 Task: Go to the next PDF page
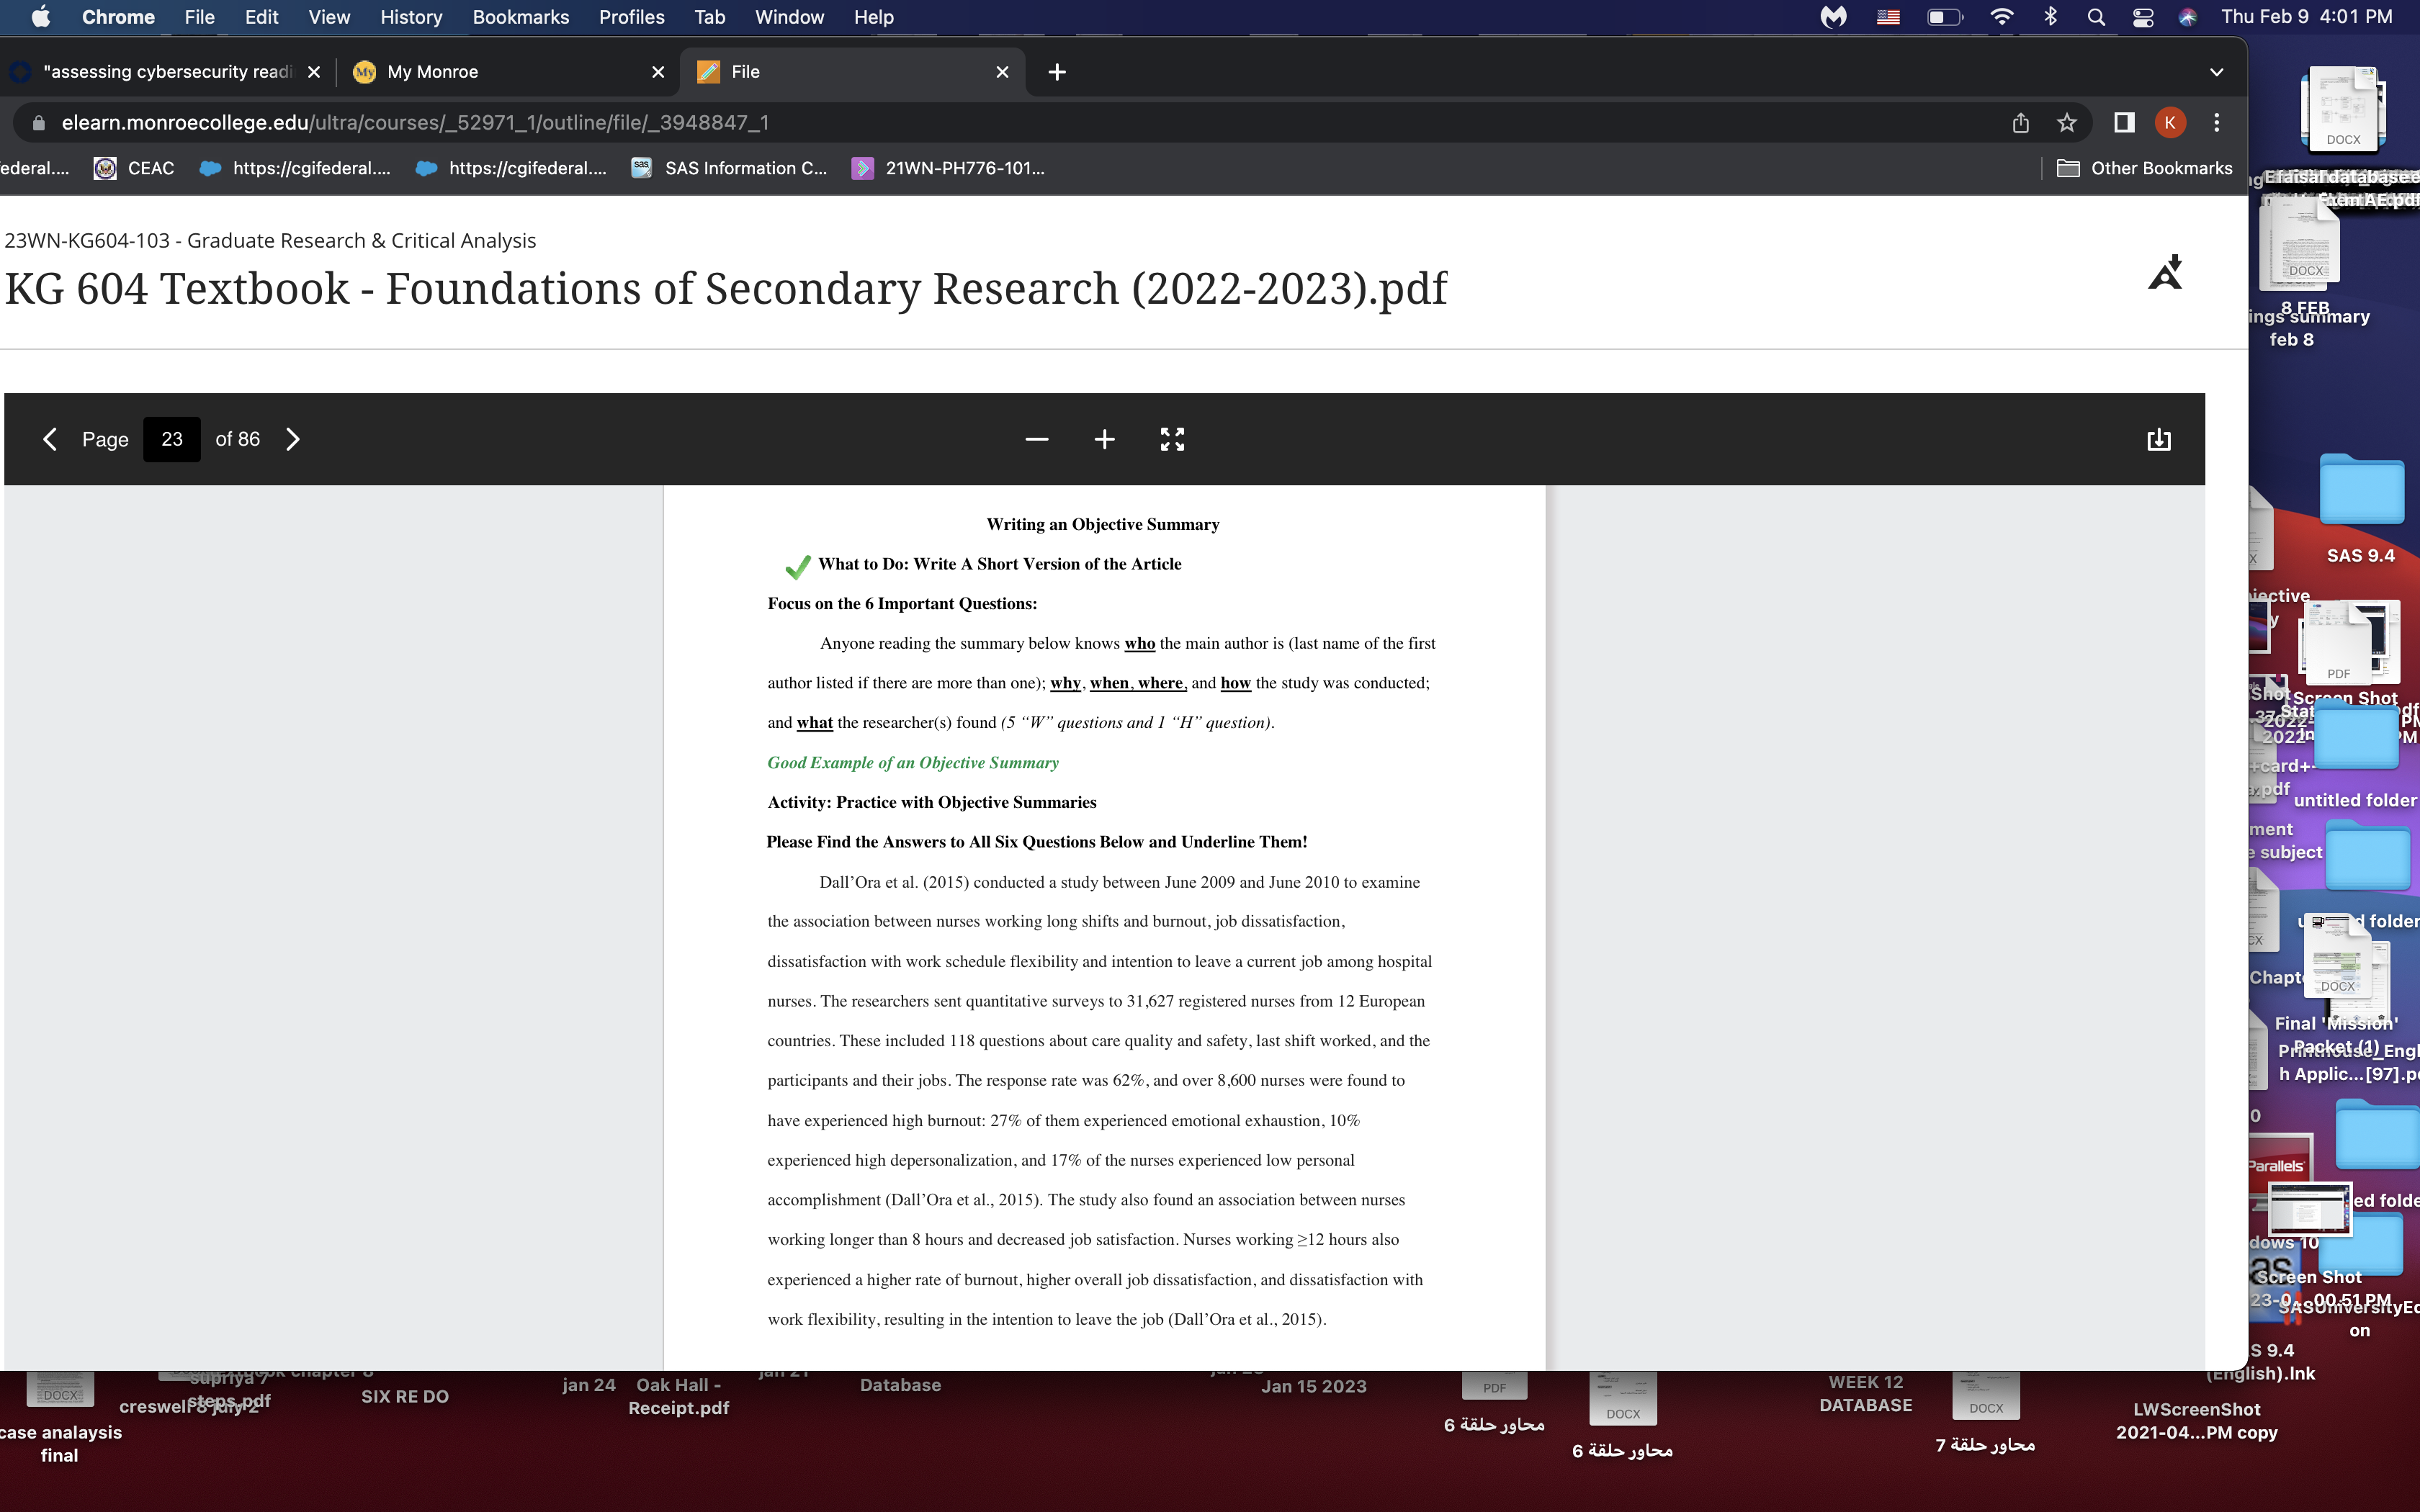[x=292, y=439]
